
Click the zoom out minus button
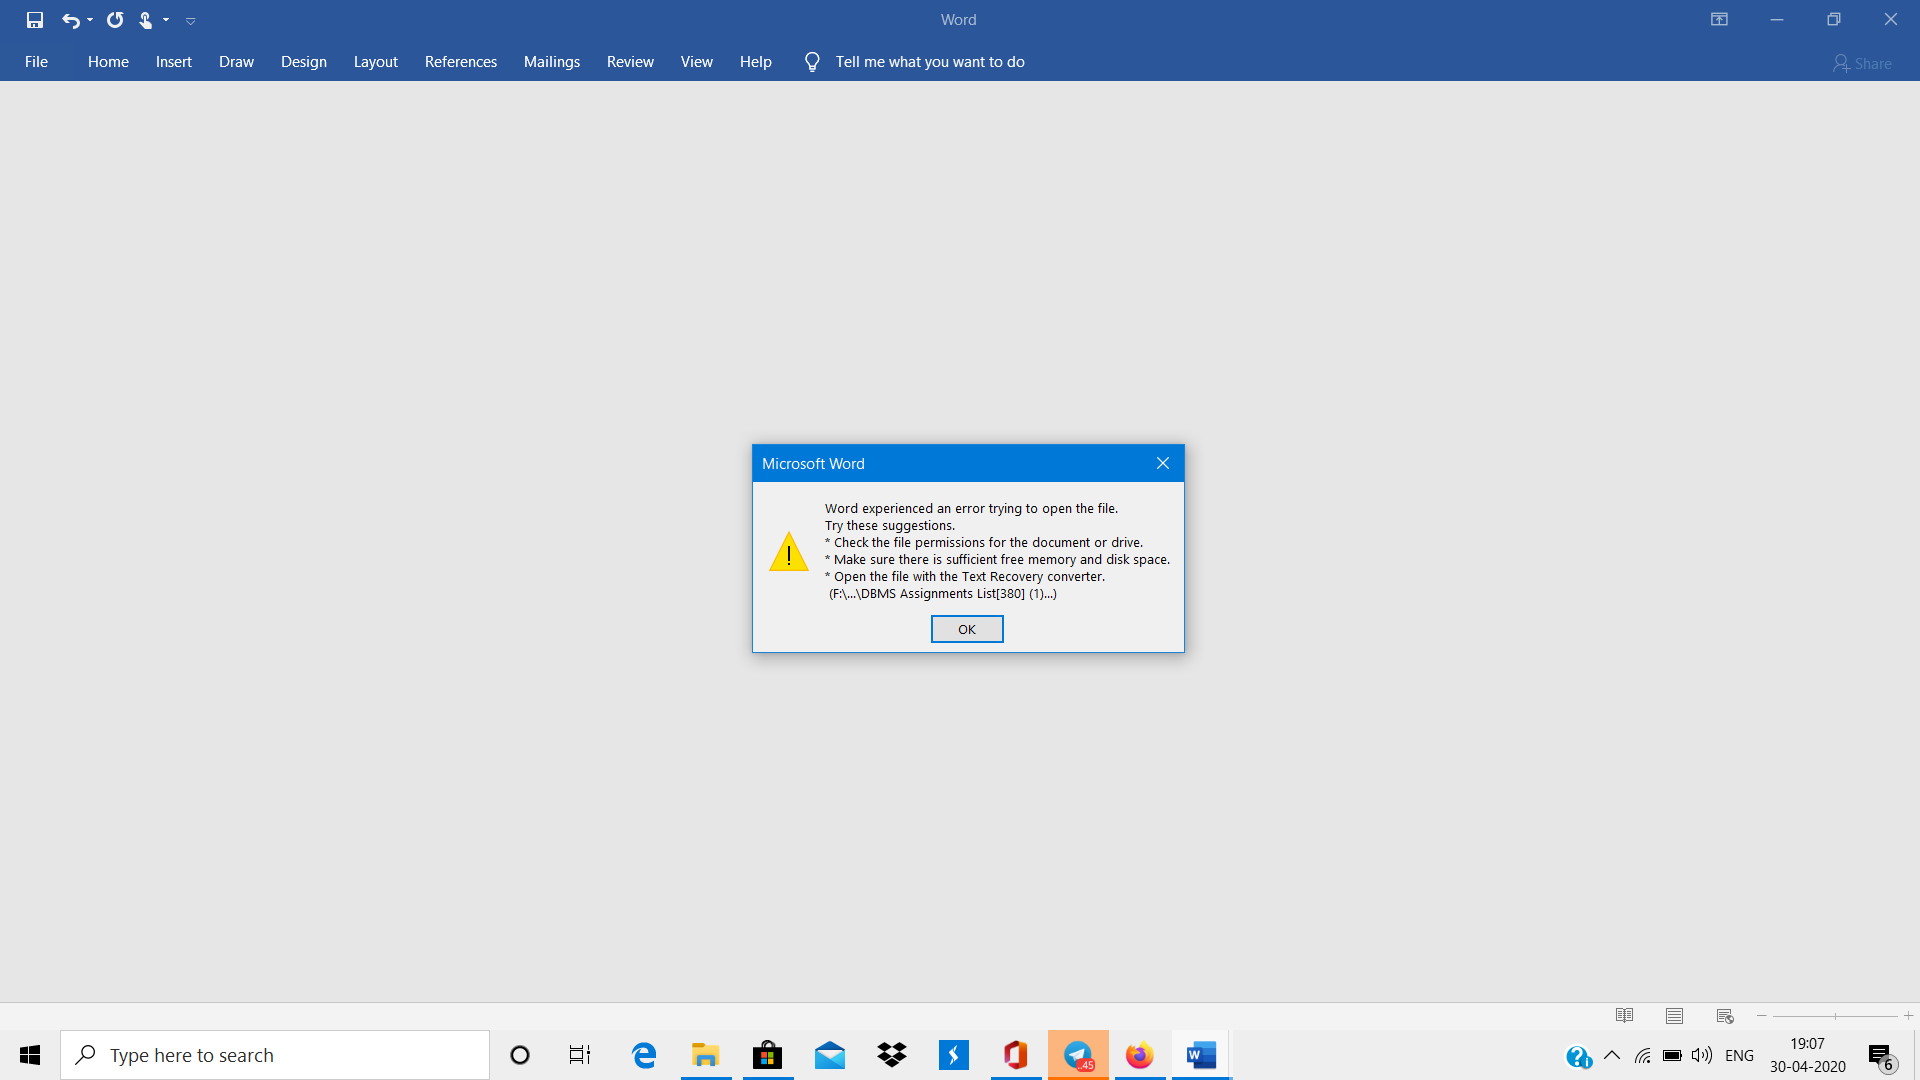1762,1016
